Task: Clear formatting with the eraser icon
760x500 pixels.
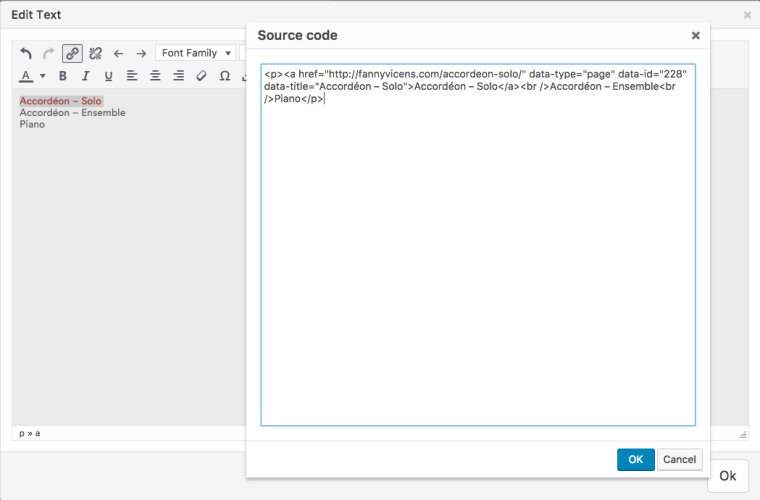Action: pos(201,76)
